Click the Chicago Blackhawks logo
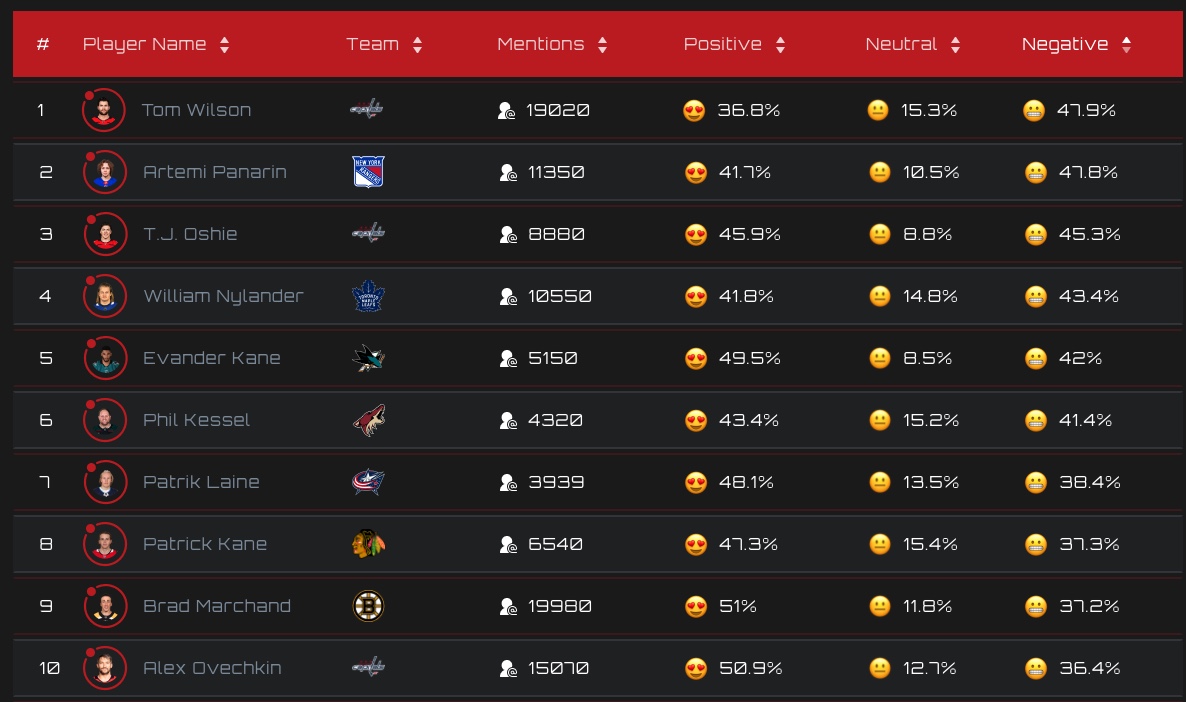This screenshot has height=702, width=1186. (x=368, y=544)
